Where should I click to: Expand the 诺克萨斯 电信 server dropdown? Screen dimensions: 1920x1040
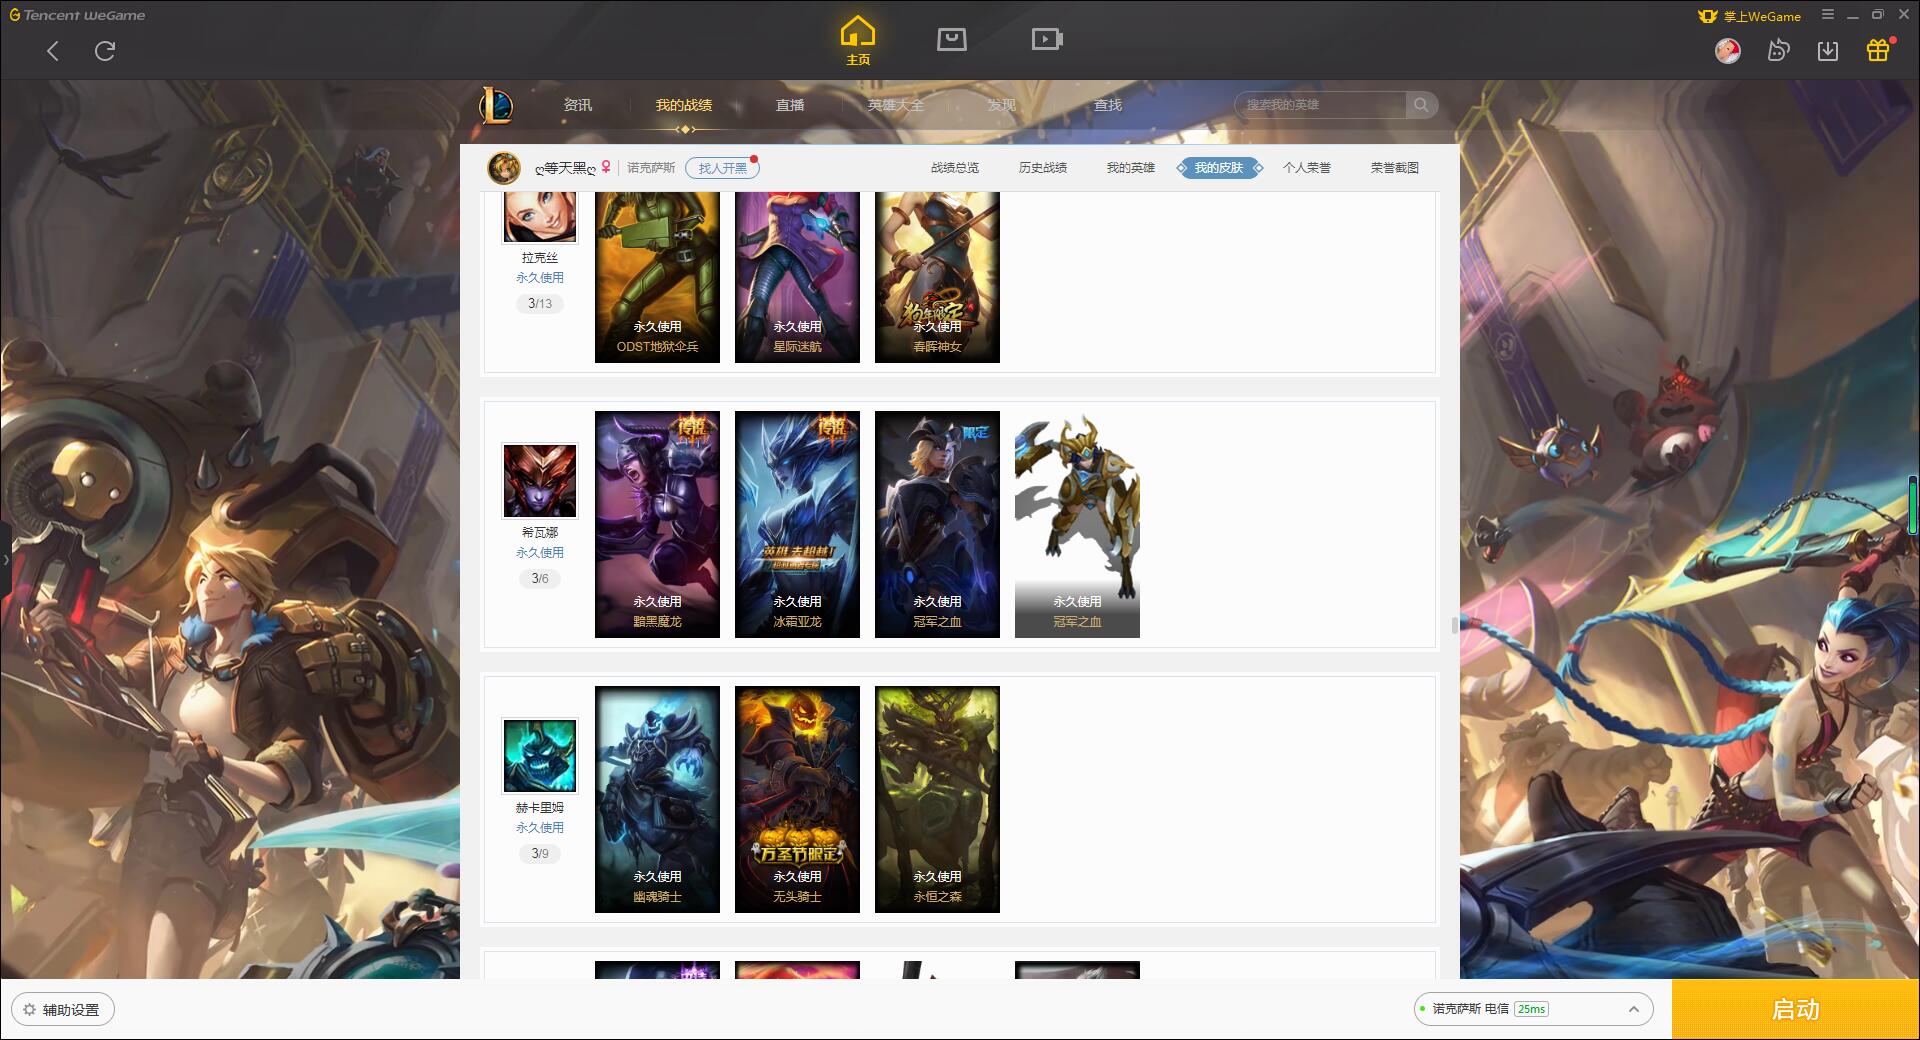[x=1532, y=1009]
